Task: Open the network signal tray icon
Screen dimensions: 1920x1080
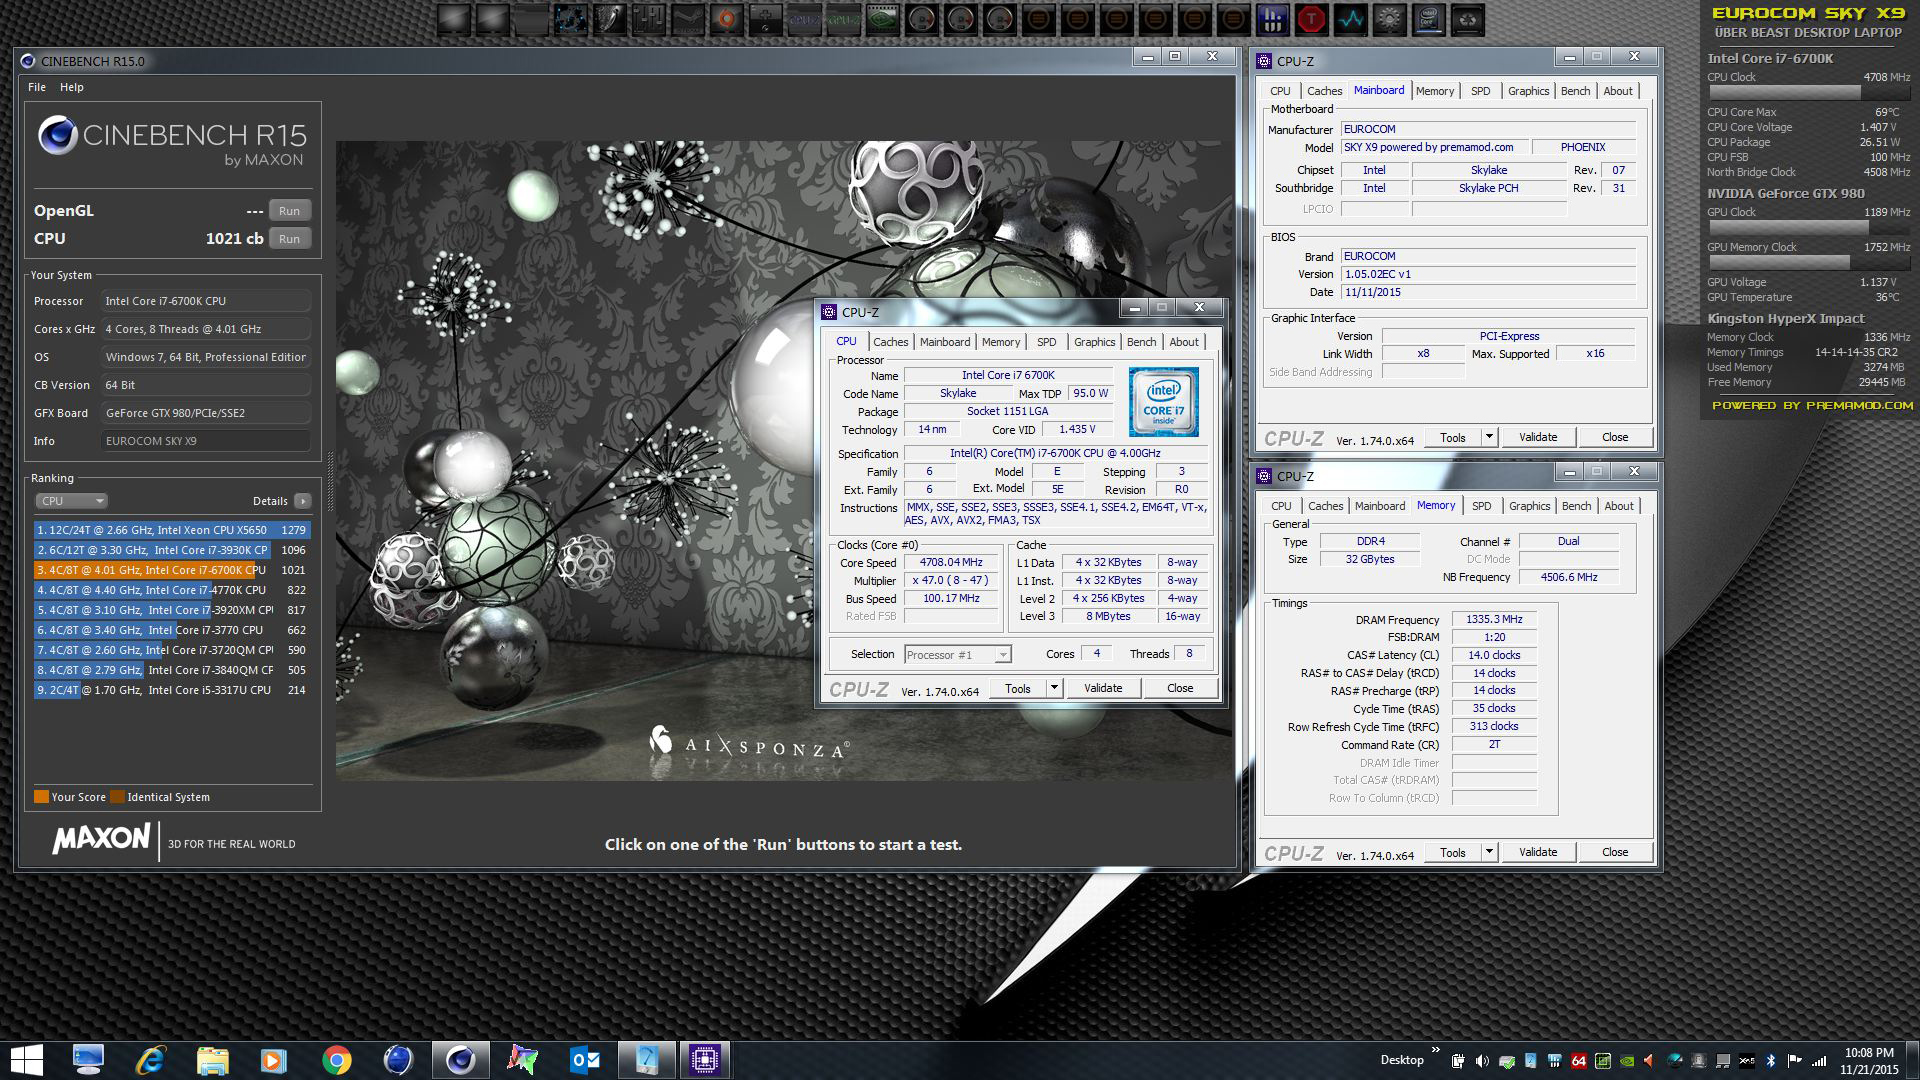Action: click(1819, 1062)
